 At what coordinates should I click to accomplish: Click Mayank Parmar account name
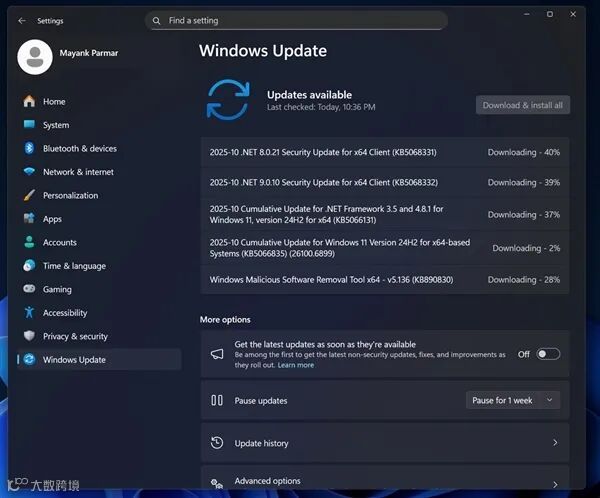coord(89,53)
